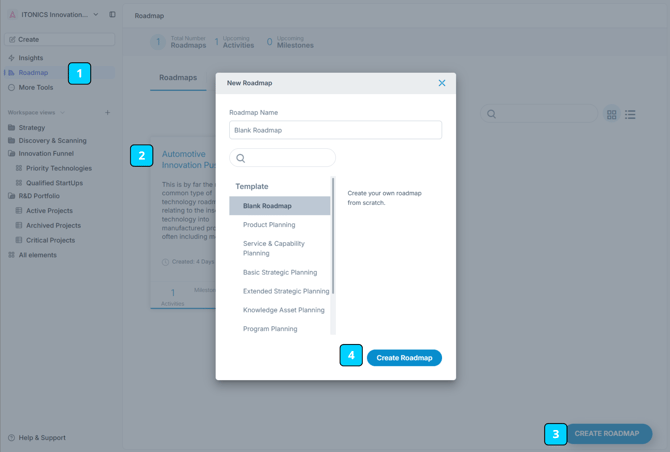The height and width of the screenshot is (452, 670).
Task: Select the Program Planning template
Action: point(270,329)
